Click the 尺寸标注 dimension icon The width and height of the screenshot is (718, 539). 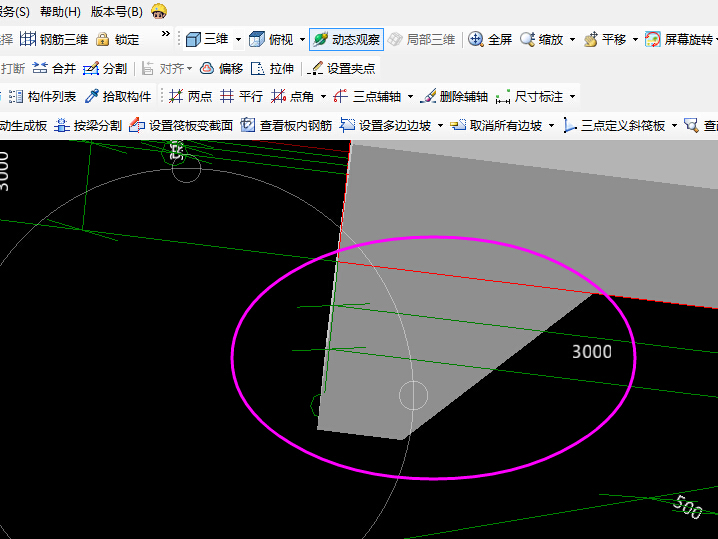click(503, 97)
